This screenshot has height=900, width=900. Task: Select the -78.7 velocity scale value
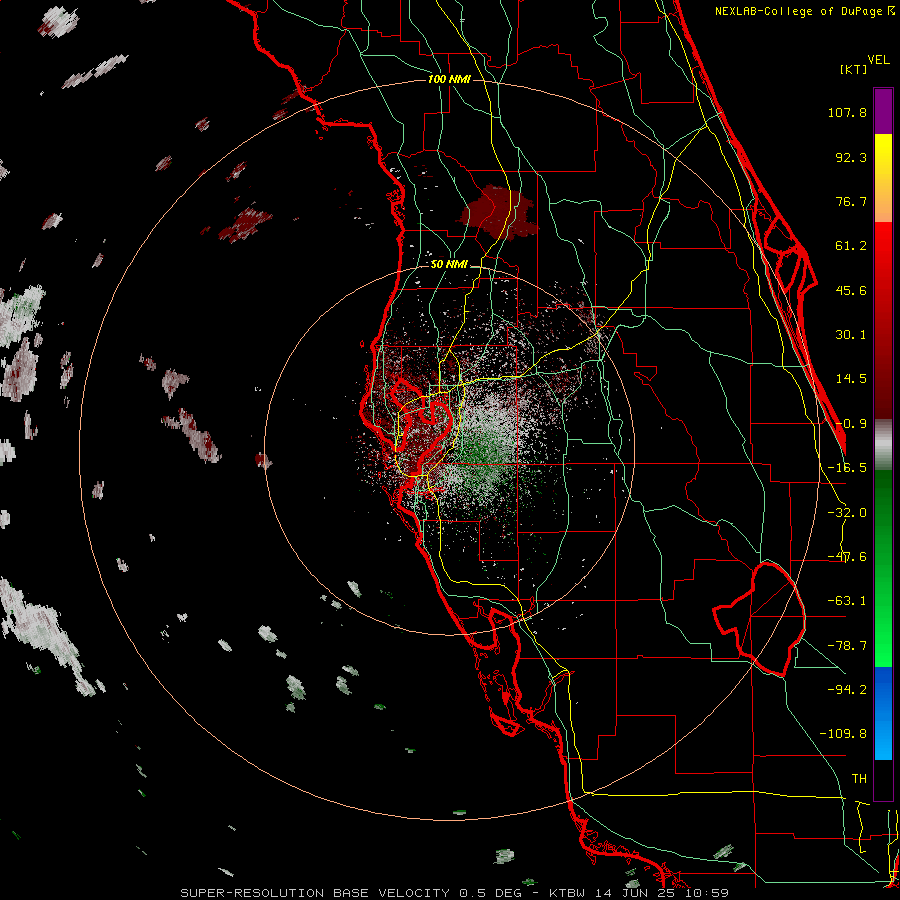point(847,646)
